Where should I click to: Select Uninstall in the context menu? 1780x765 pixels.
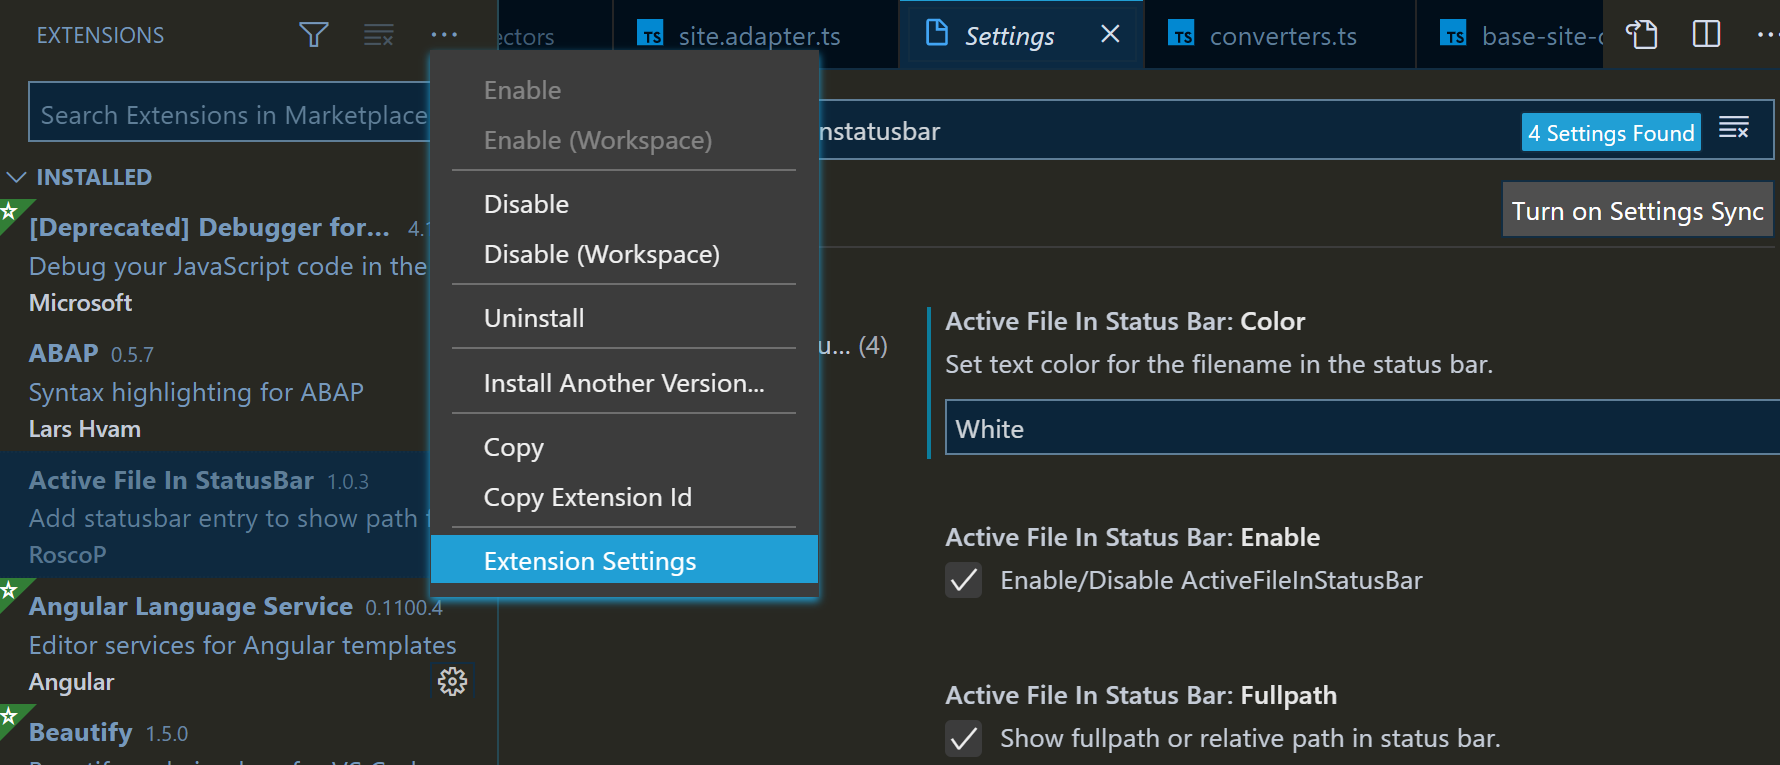point(534,318)
